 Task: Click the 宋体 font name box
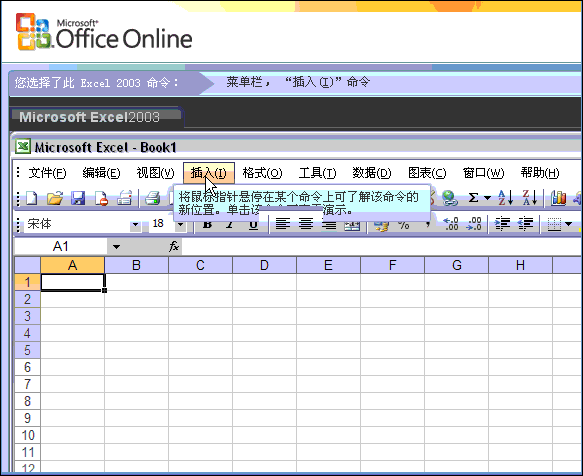[77, 224]
